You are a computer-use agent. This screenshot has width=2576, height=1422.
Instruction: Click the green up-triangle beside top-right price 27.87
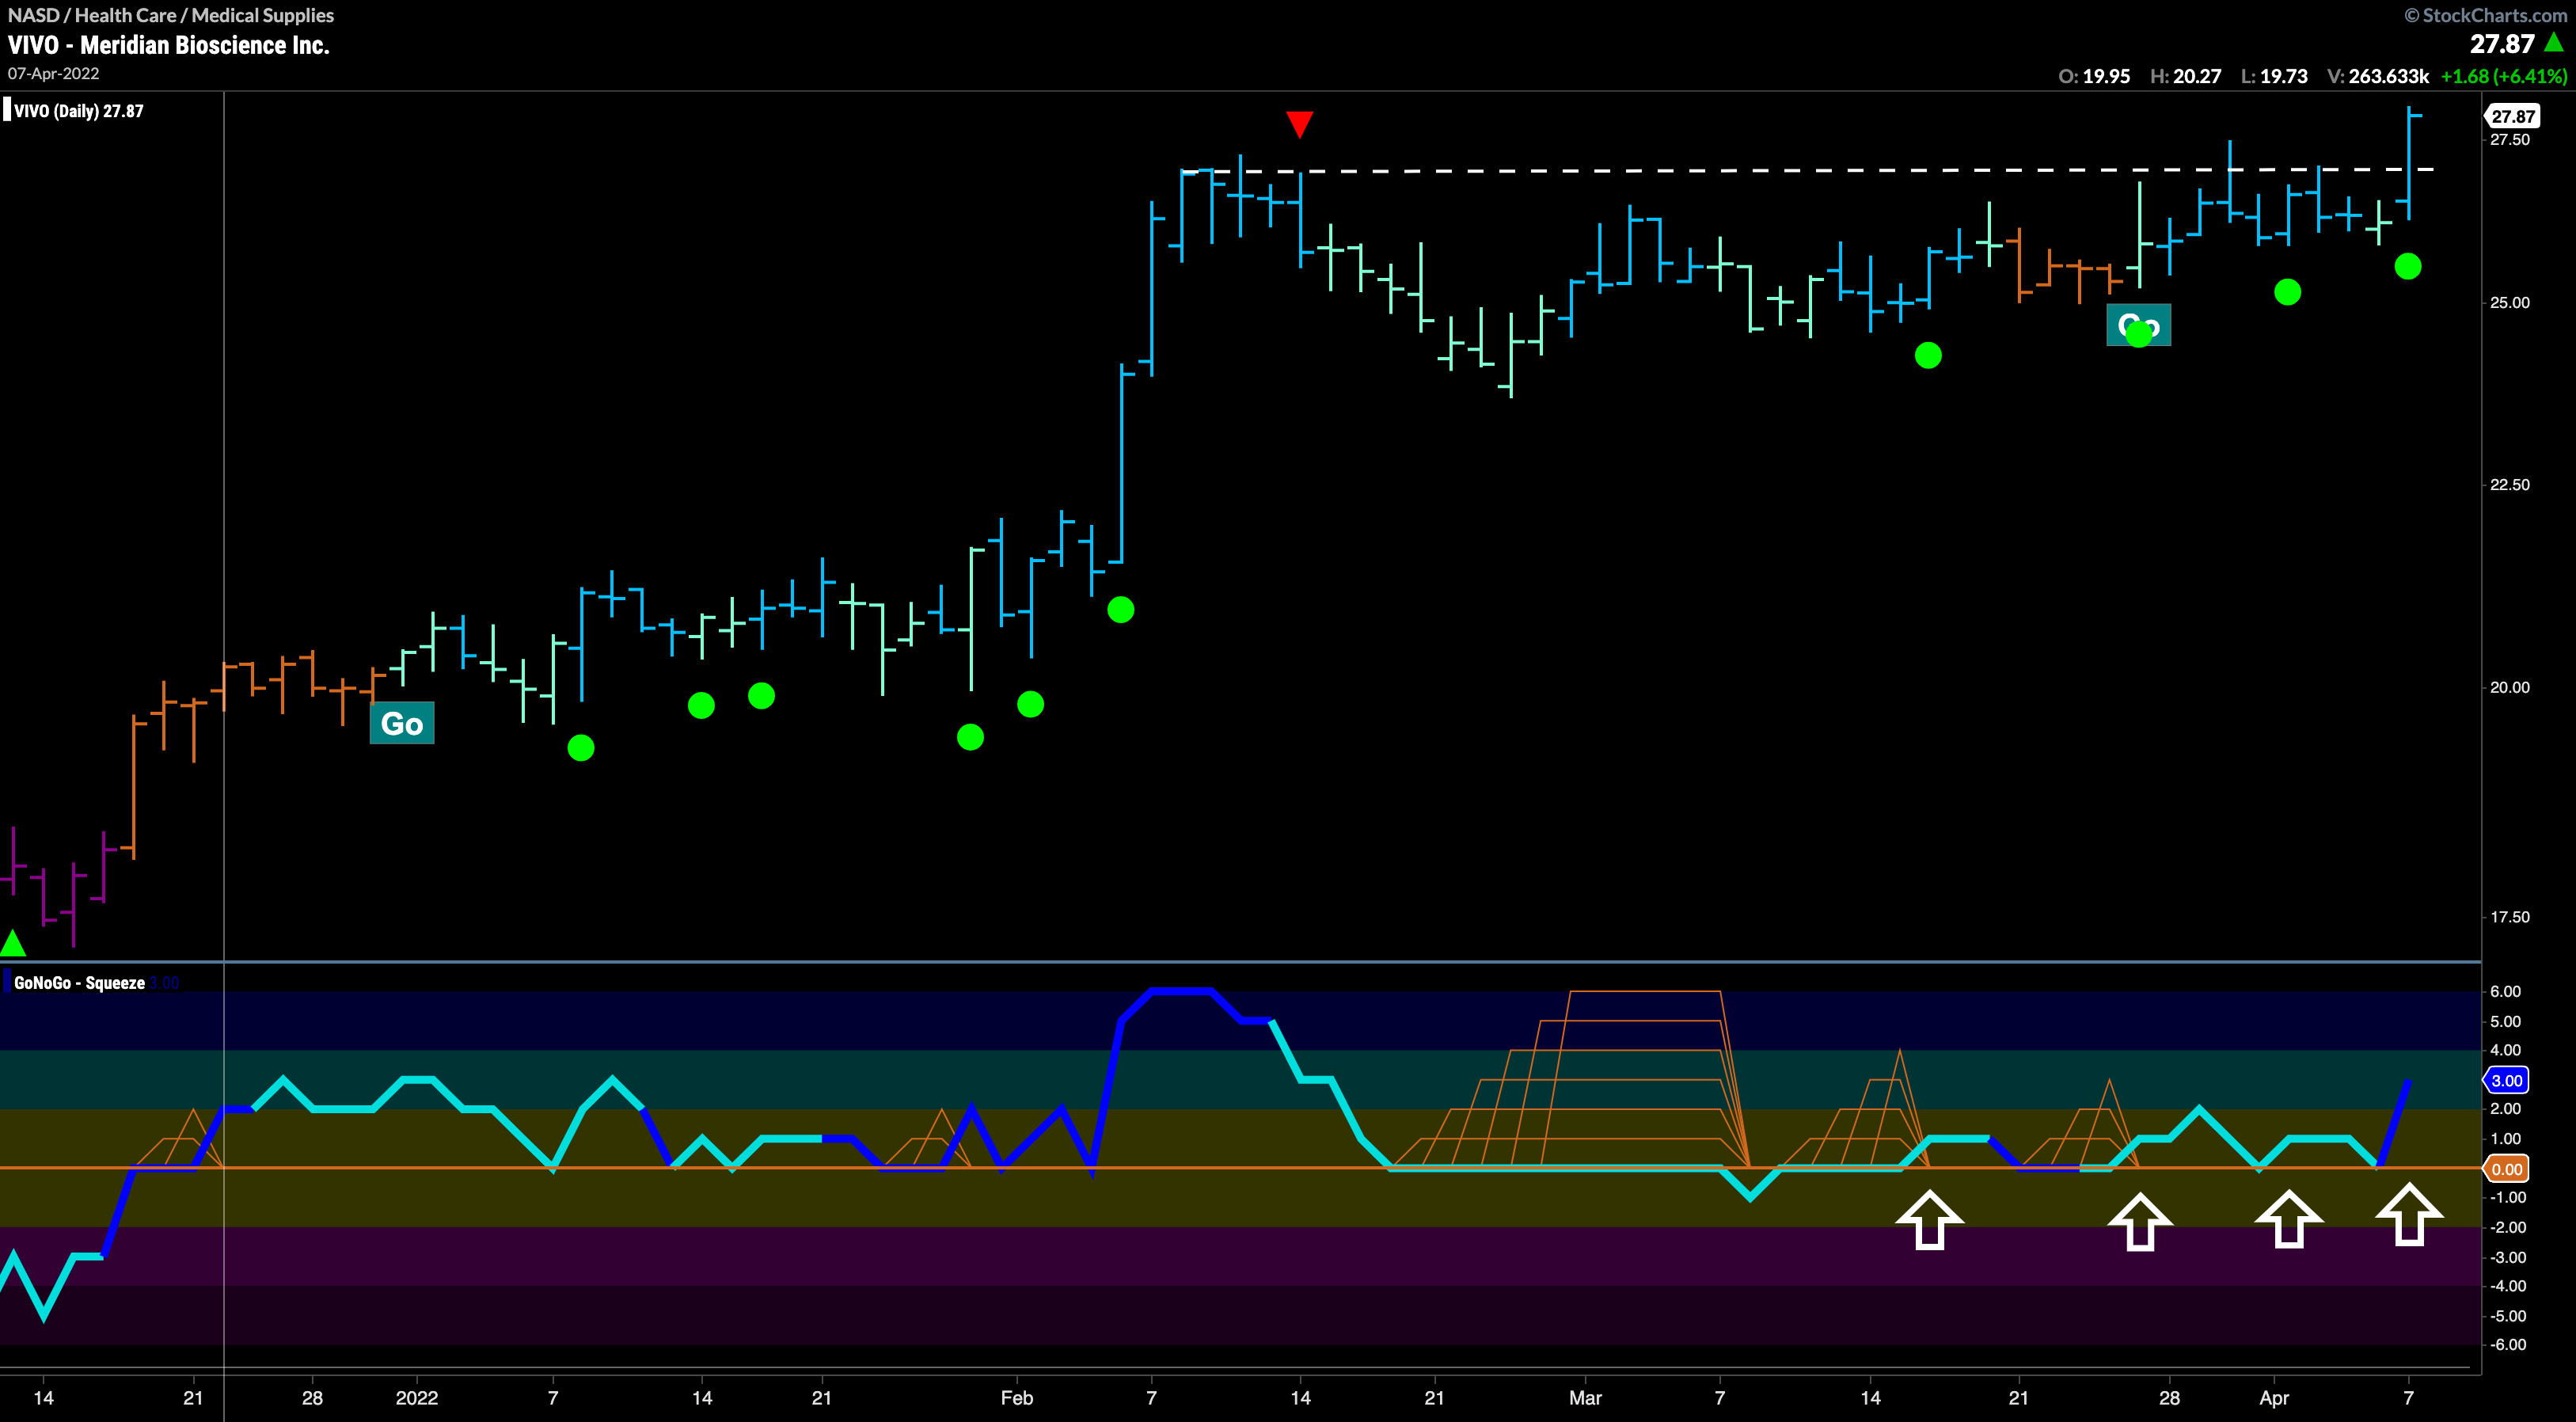pos(2553,41)
